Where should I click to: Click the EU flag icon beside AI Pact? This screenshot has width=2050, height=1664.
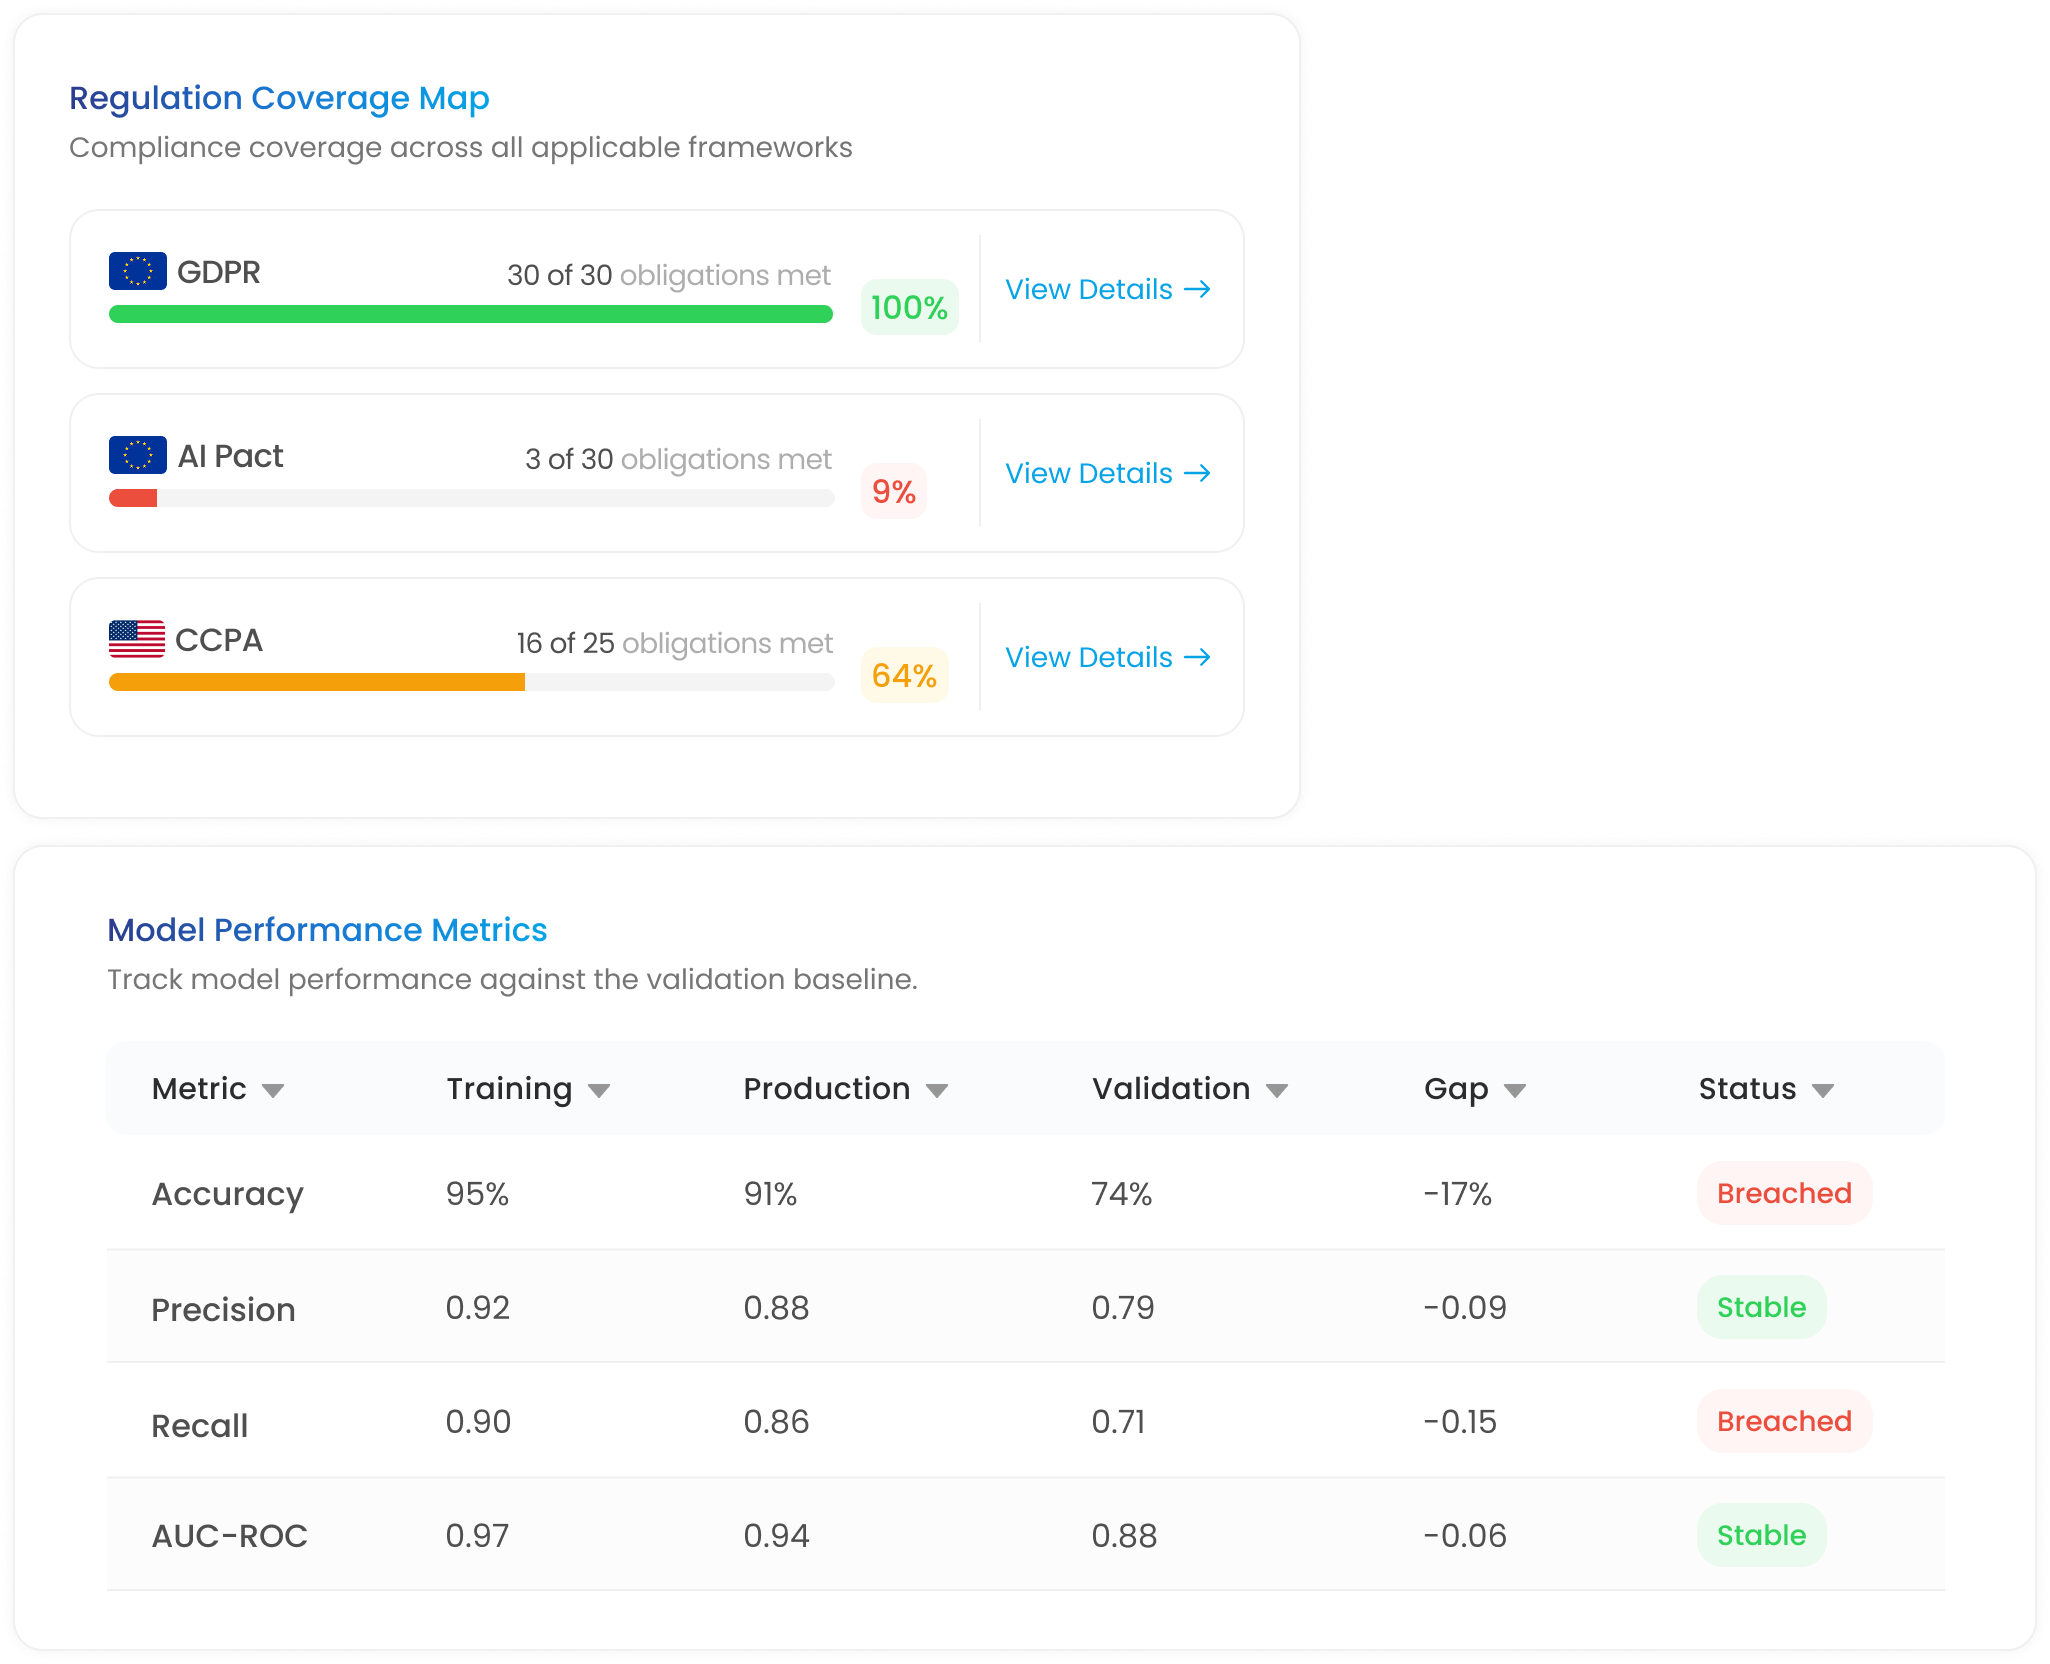(x=138, y=455)
